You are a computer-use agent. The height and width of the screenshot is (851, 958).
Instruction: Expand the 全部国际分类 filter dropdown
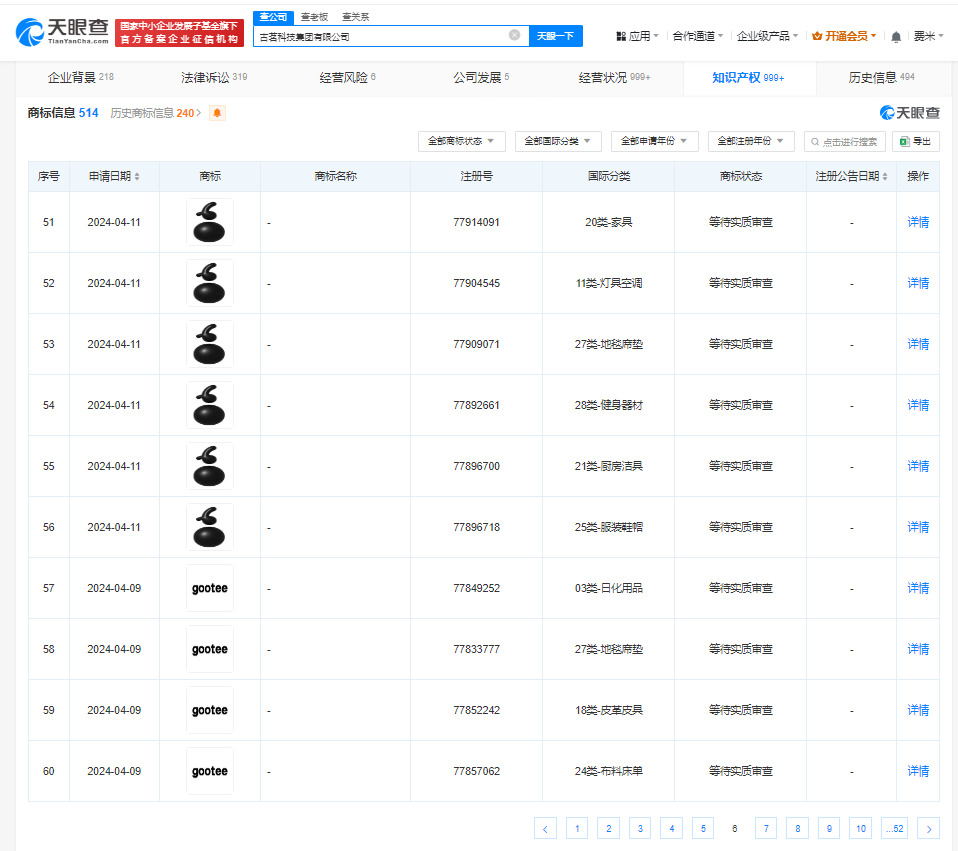558,141
